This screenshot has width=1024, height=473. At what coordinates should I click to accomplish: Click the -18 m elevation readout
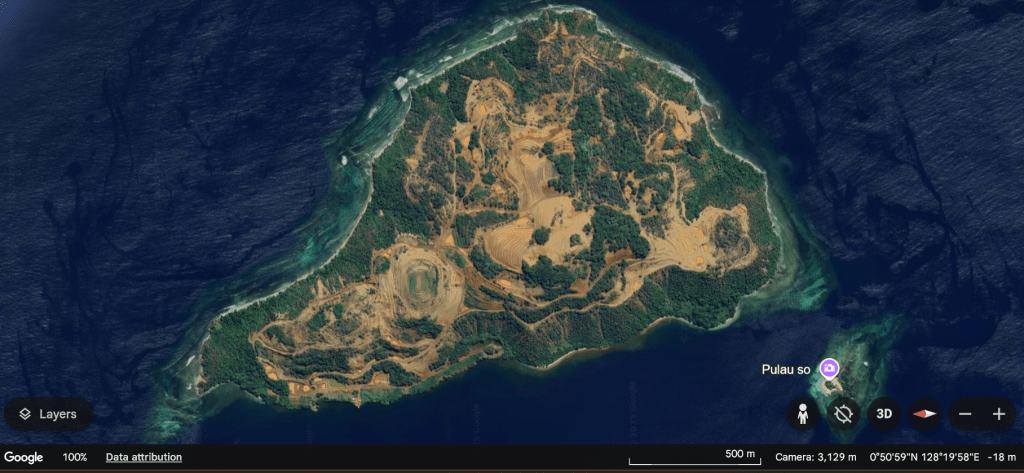(x=998, y=457)
